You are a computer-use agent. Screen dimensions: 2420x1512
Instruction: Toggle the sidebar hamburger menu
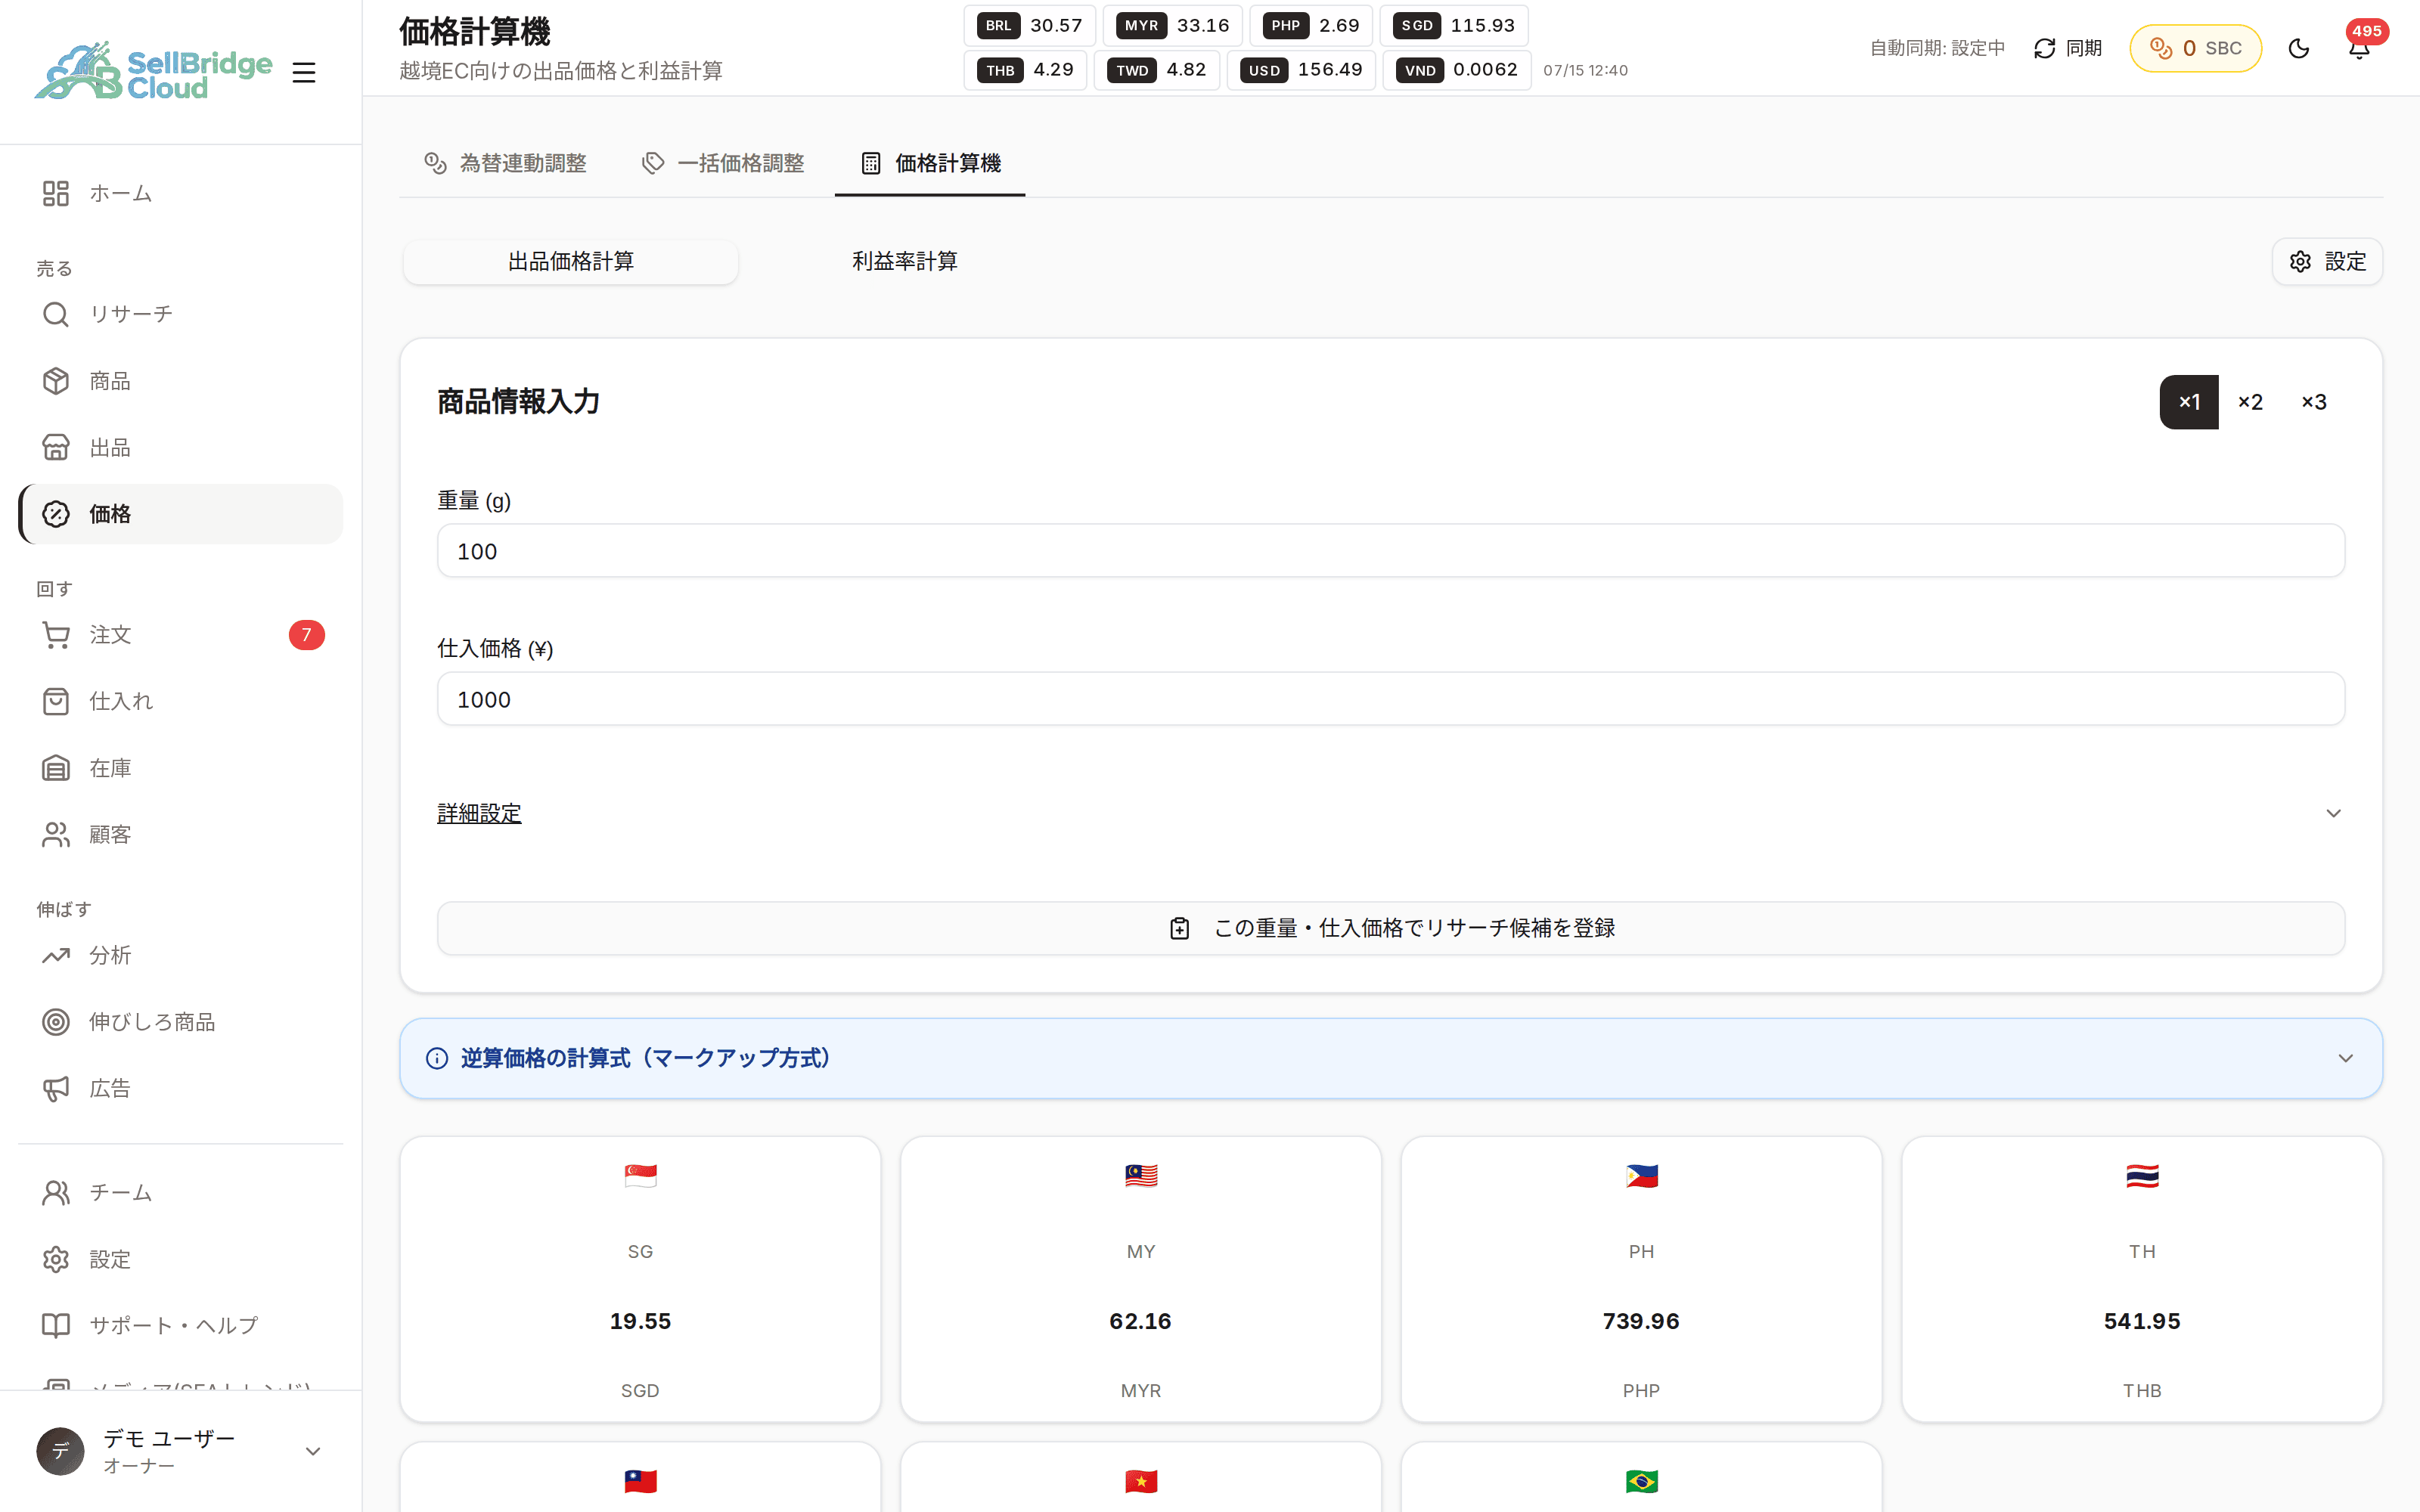(x=304, y=72)
